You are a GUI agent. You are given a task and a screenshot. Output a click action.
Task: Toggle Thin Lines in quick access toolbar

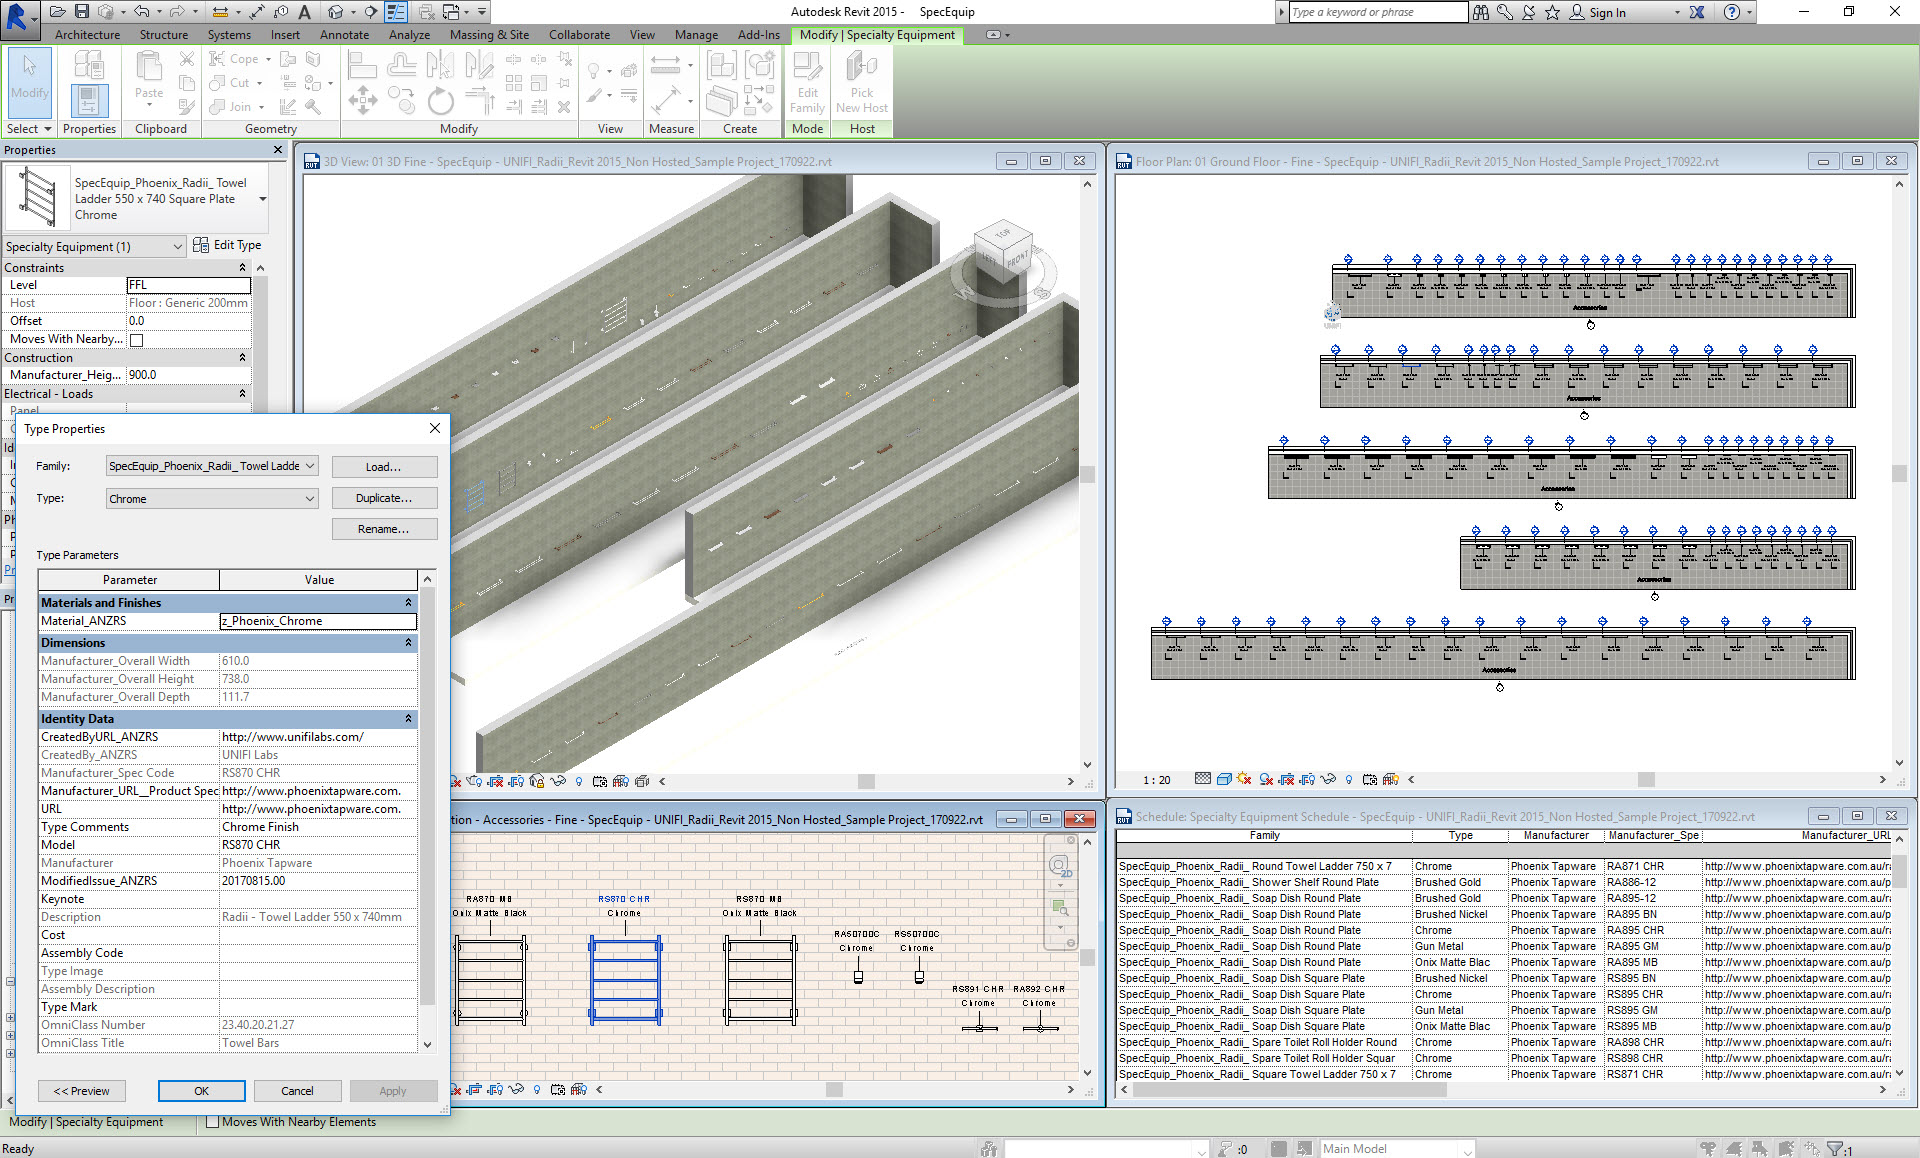point(396,12)
